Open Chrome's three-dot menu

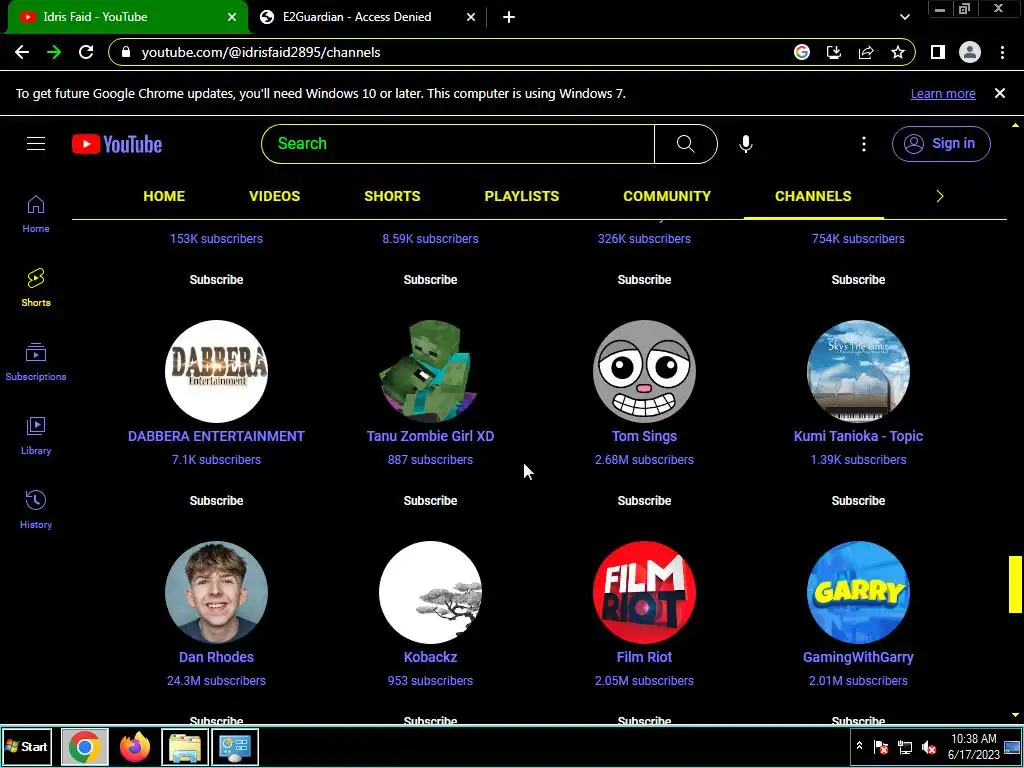(1002, 52)
